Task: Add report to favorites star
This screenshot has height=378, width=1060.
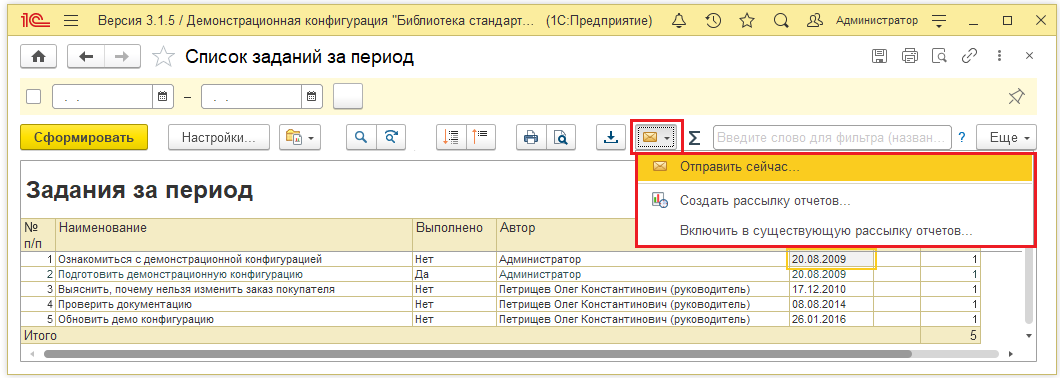Action: click(163, 57)
